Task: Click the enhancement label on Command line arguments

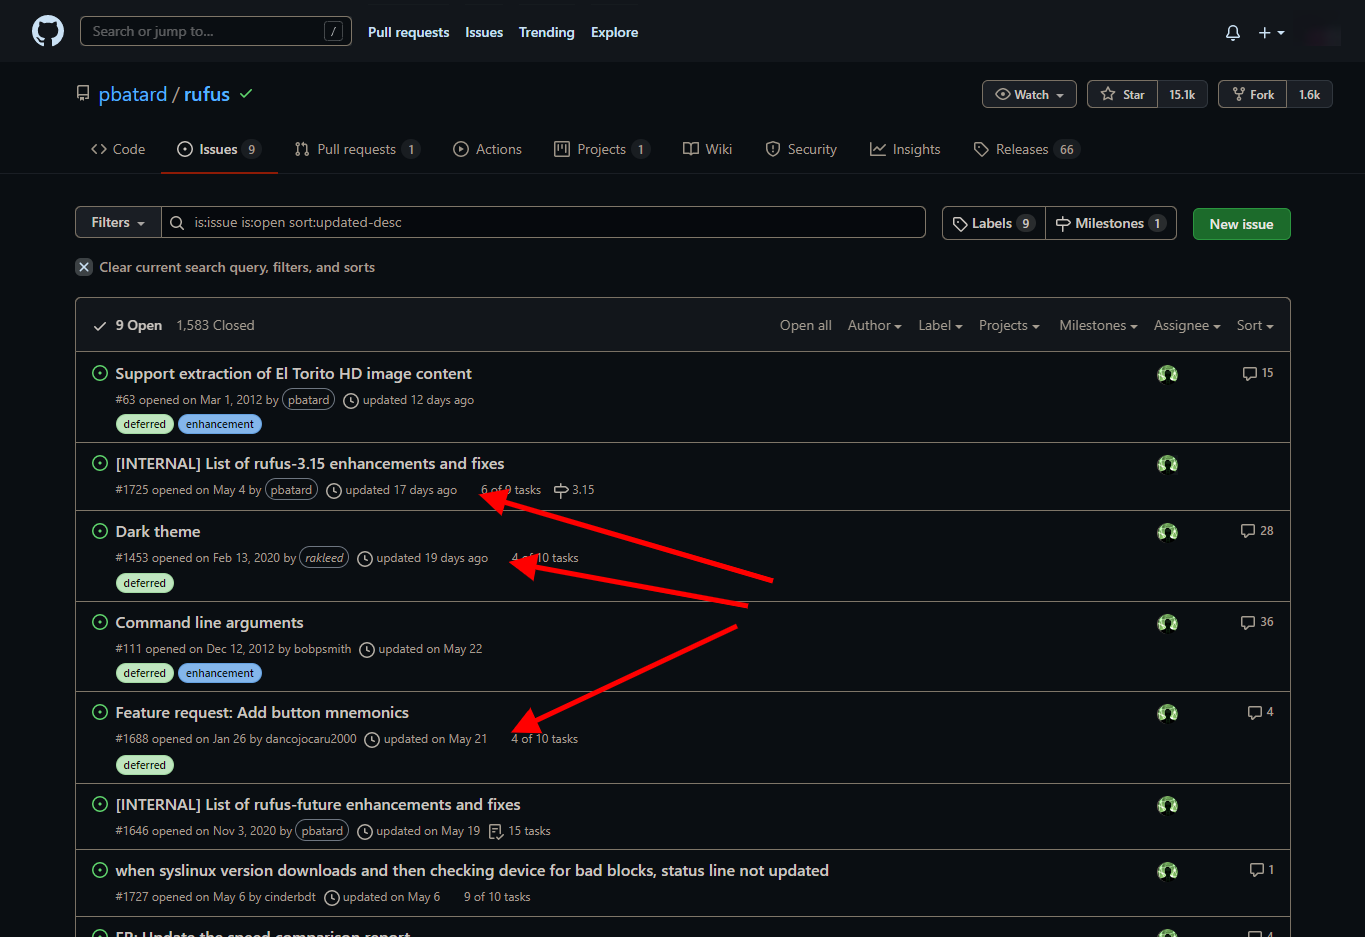Action: click(x=220, y=673)
